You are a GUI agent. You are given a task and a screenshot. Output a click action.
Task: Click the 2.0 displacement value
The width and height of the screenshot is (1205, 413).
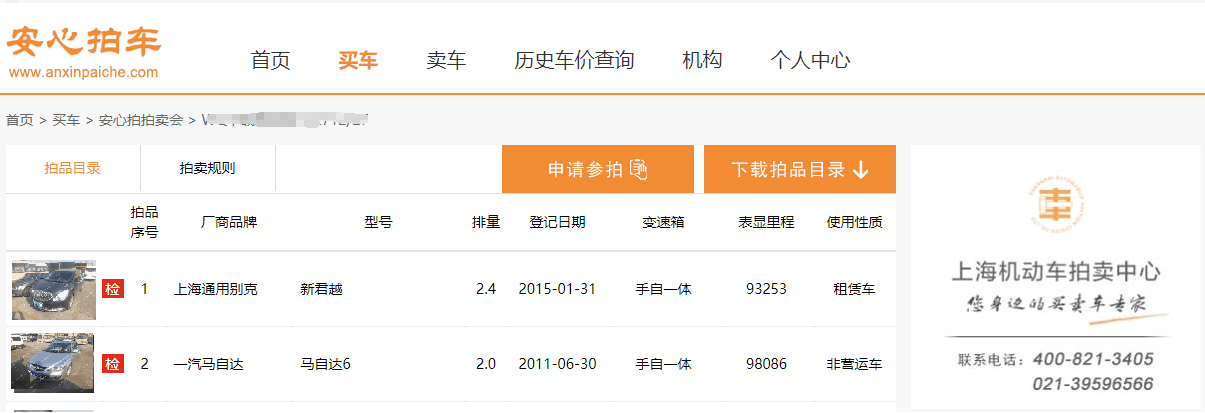(486, 364)
